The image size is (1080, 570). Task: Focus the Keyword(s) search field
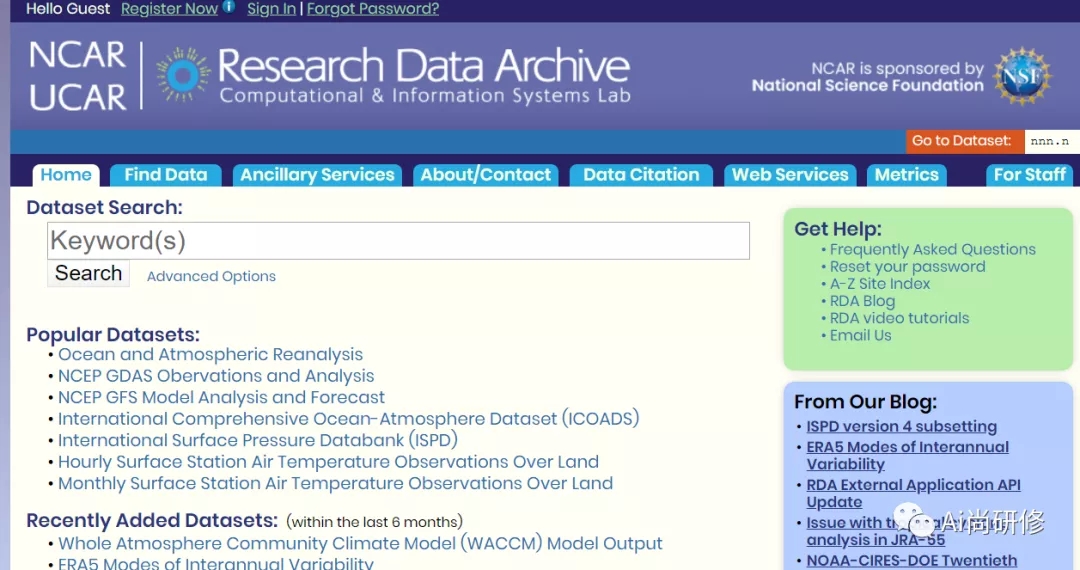(x=398, y=241)
